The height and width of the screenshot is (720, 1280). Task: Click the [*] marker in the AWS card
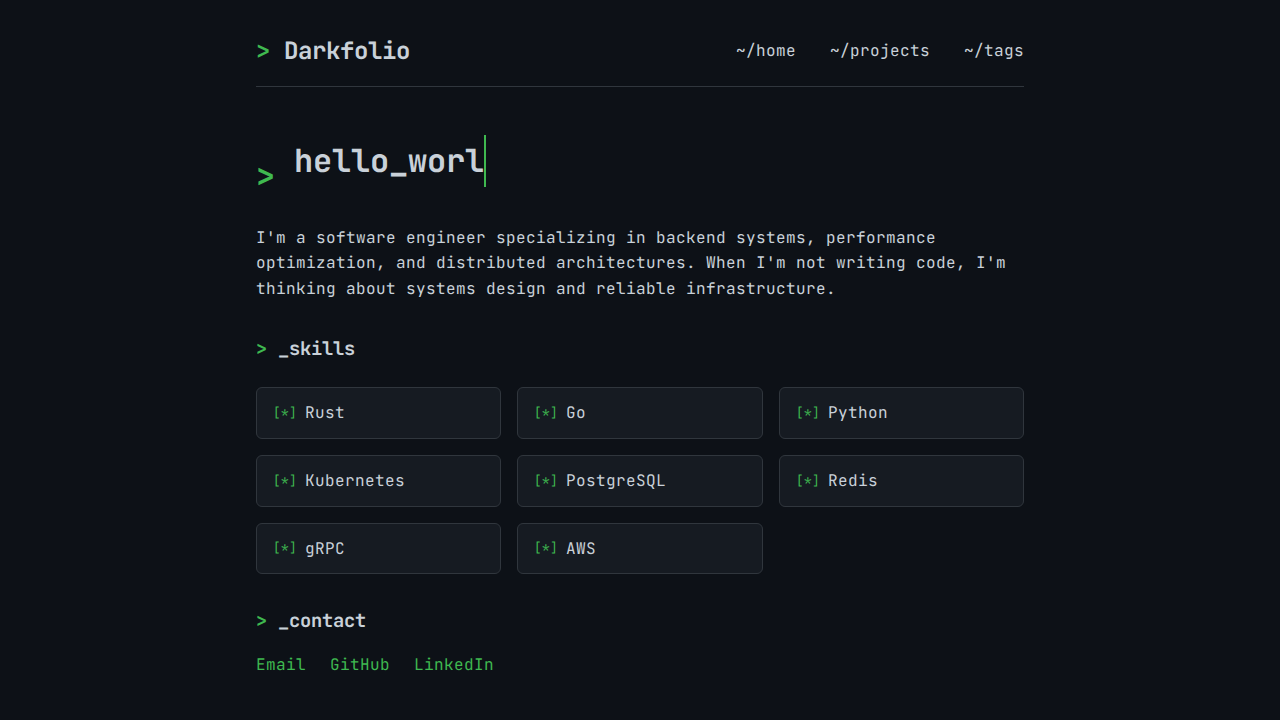click(546, 548)
